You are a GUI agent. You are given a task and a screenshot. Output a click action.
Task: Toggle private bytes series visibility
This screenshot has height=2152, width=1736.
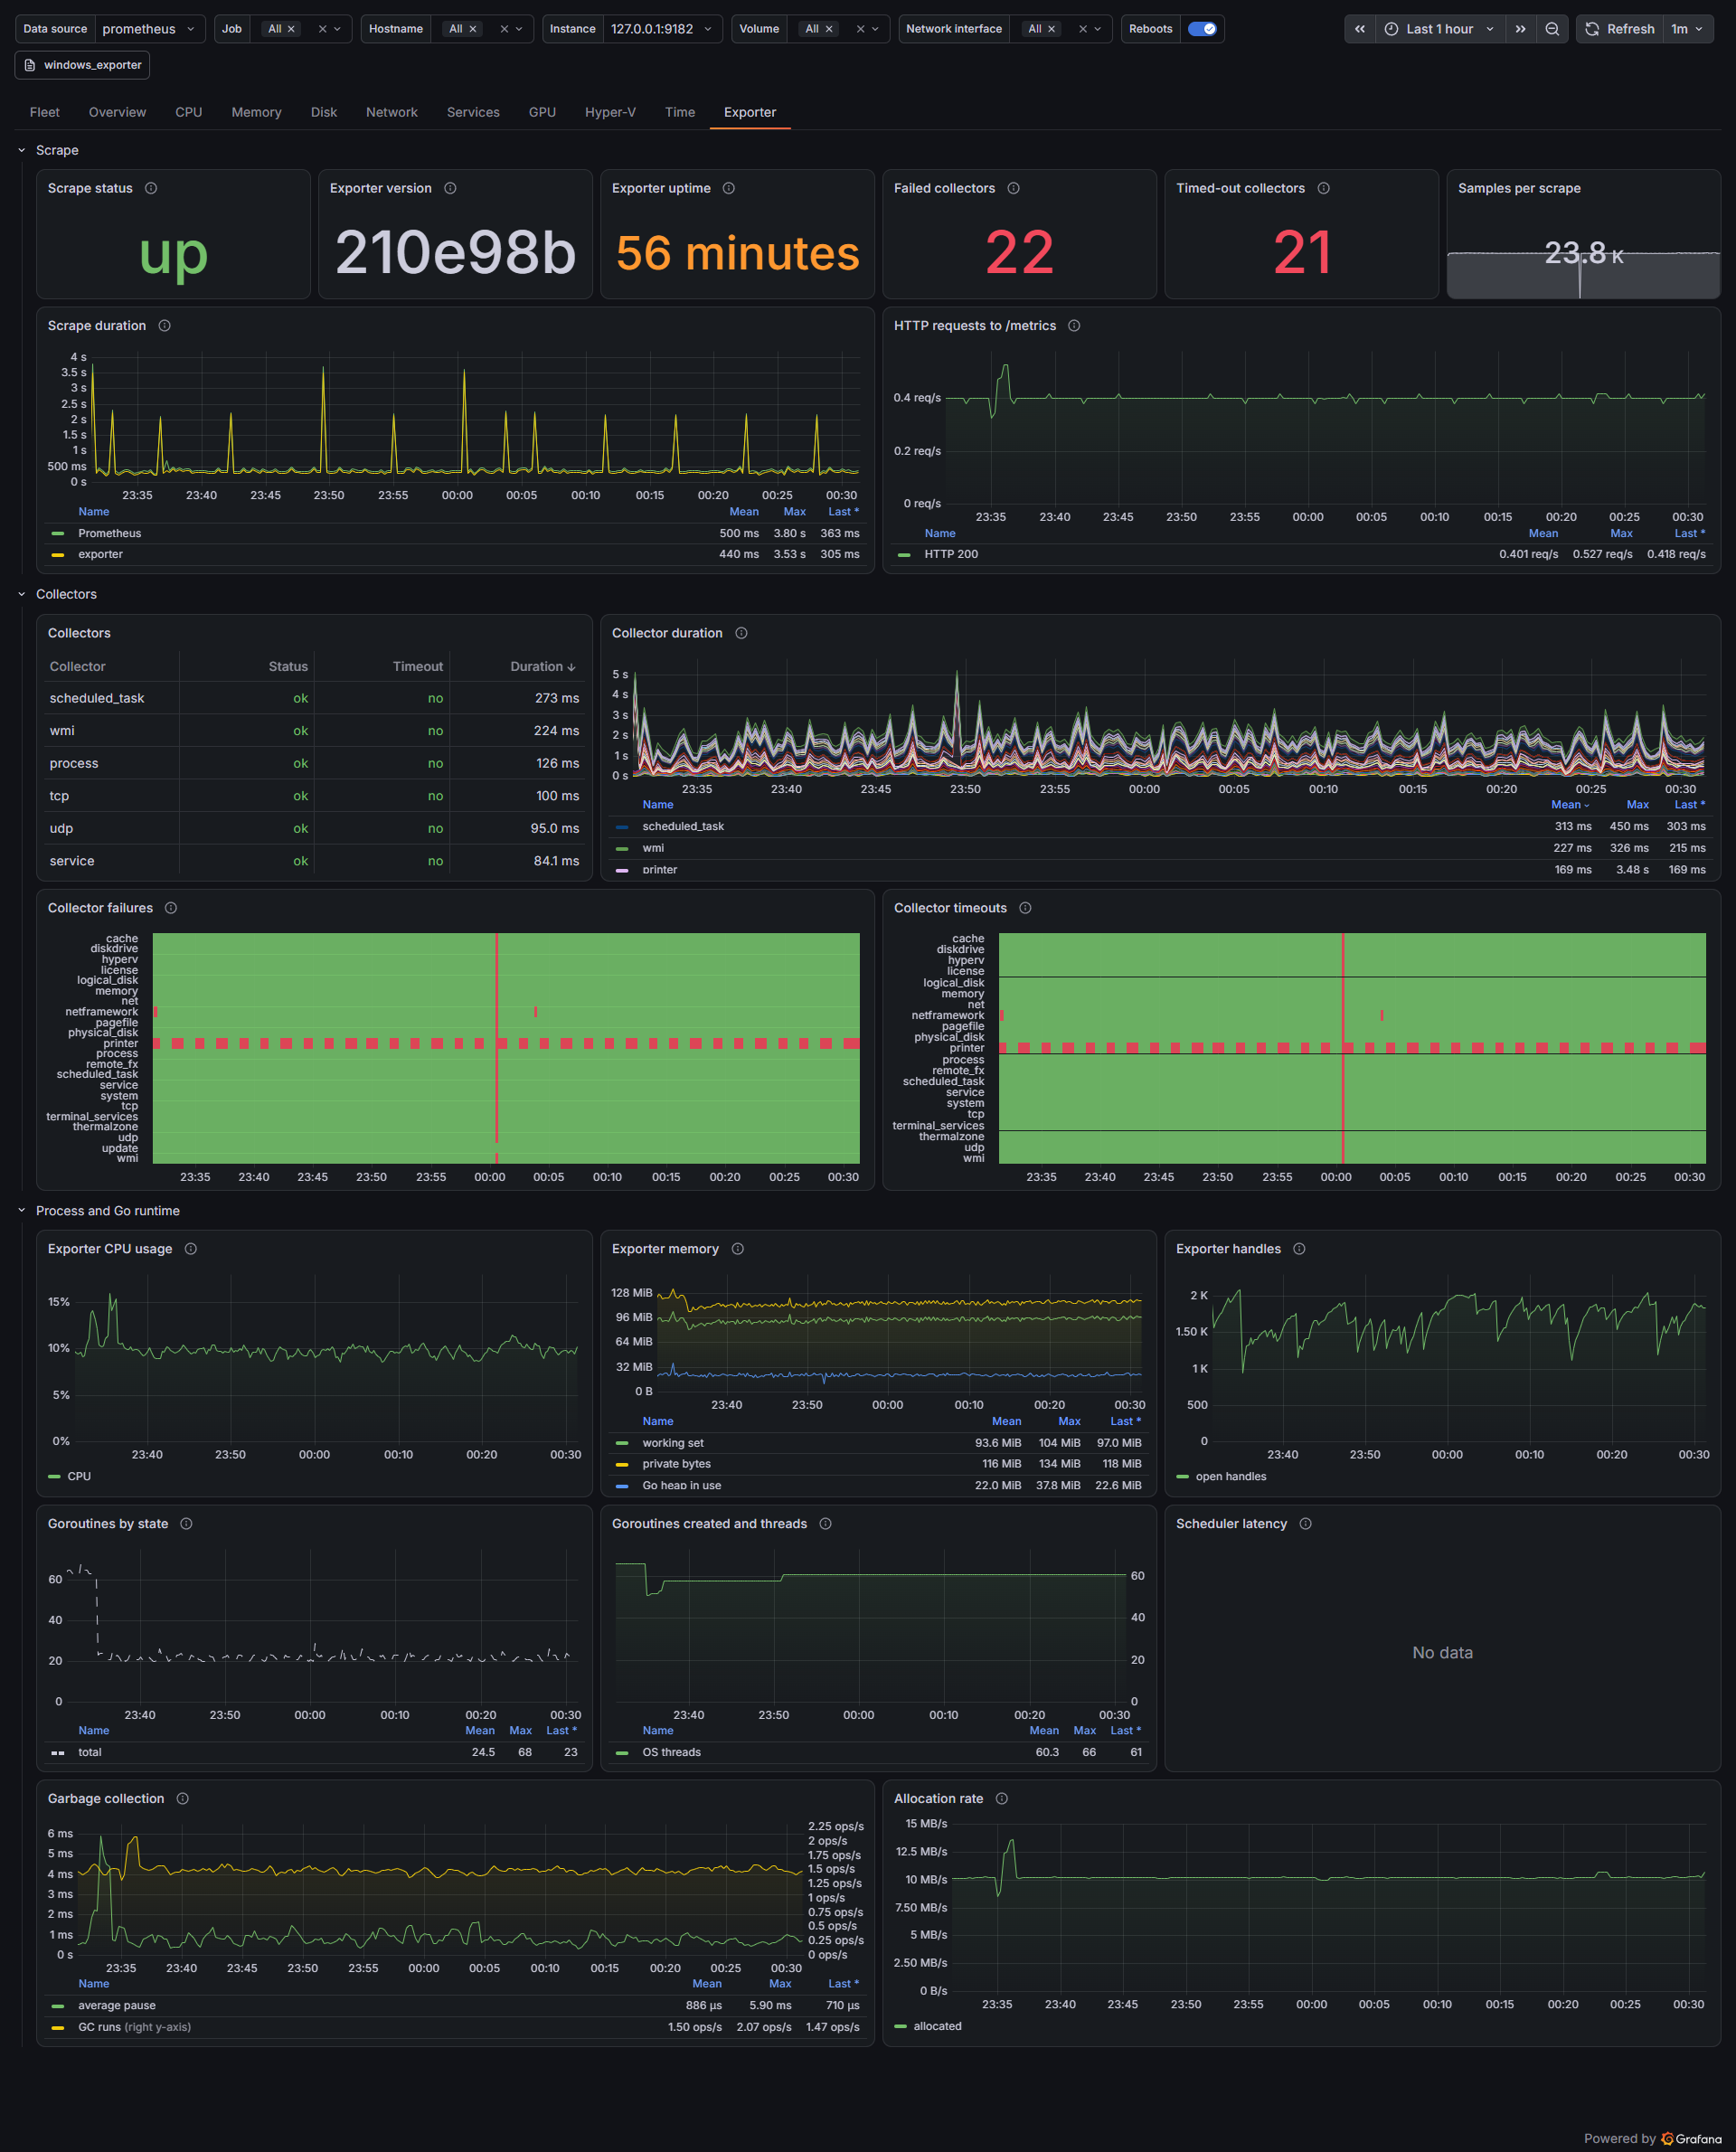(677, 1464)
